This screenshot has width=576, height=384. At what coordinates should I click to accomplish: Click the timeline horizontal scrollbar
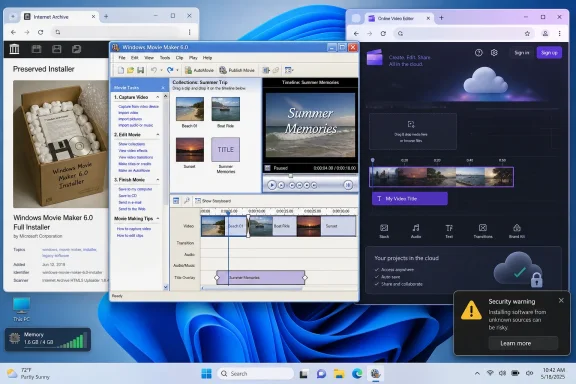(252, 288)
